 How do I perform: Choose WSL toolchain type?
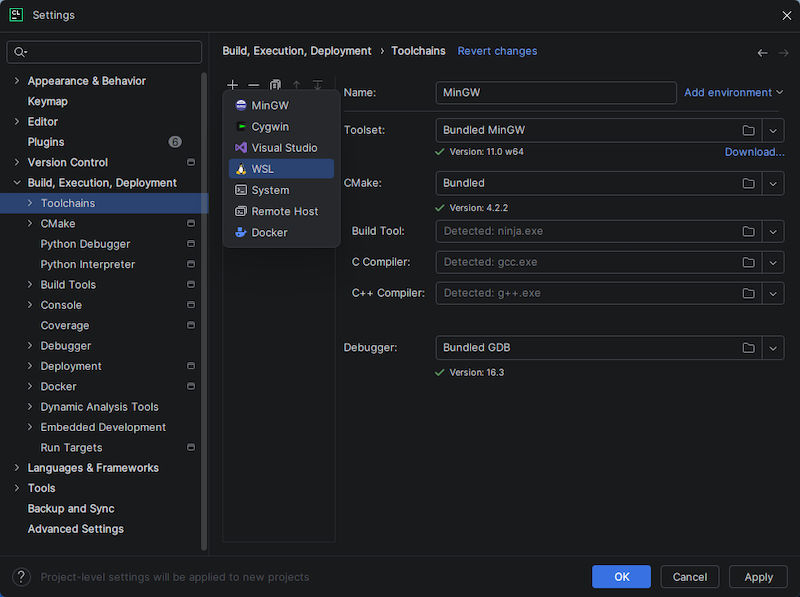click(281, 169)
